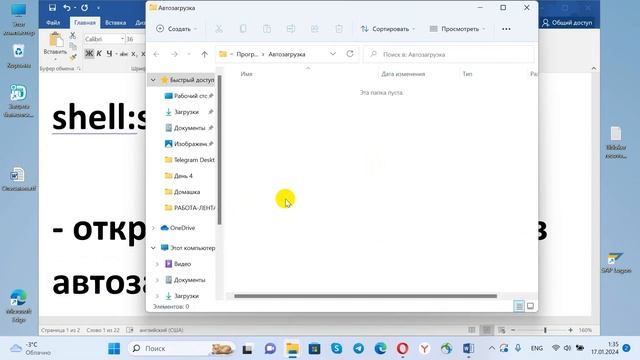Click the Cut scissors icon in Explorer toolbar
The height and width of the screenshot is (360, 640).
pyautogui.click(x=219, y=29)
